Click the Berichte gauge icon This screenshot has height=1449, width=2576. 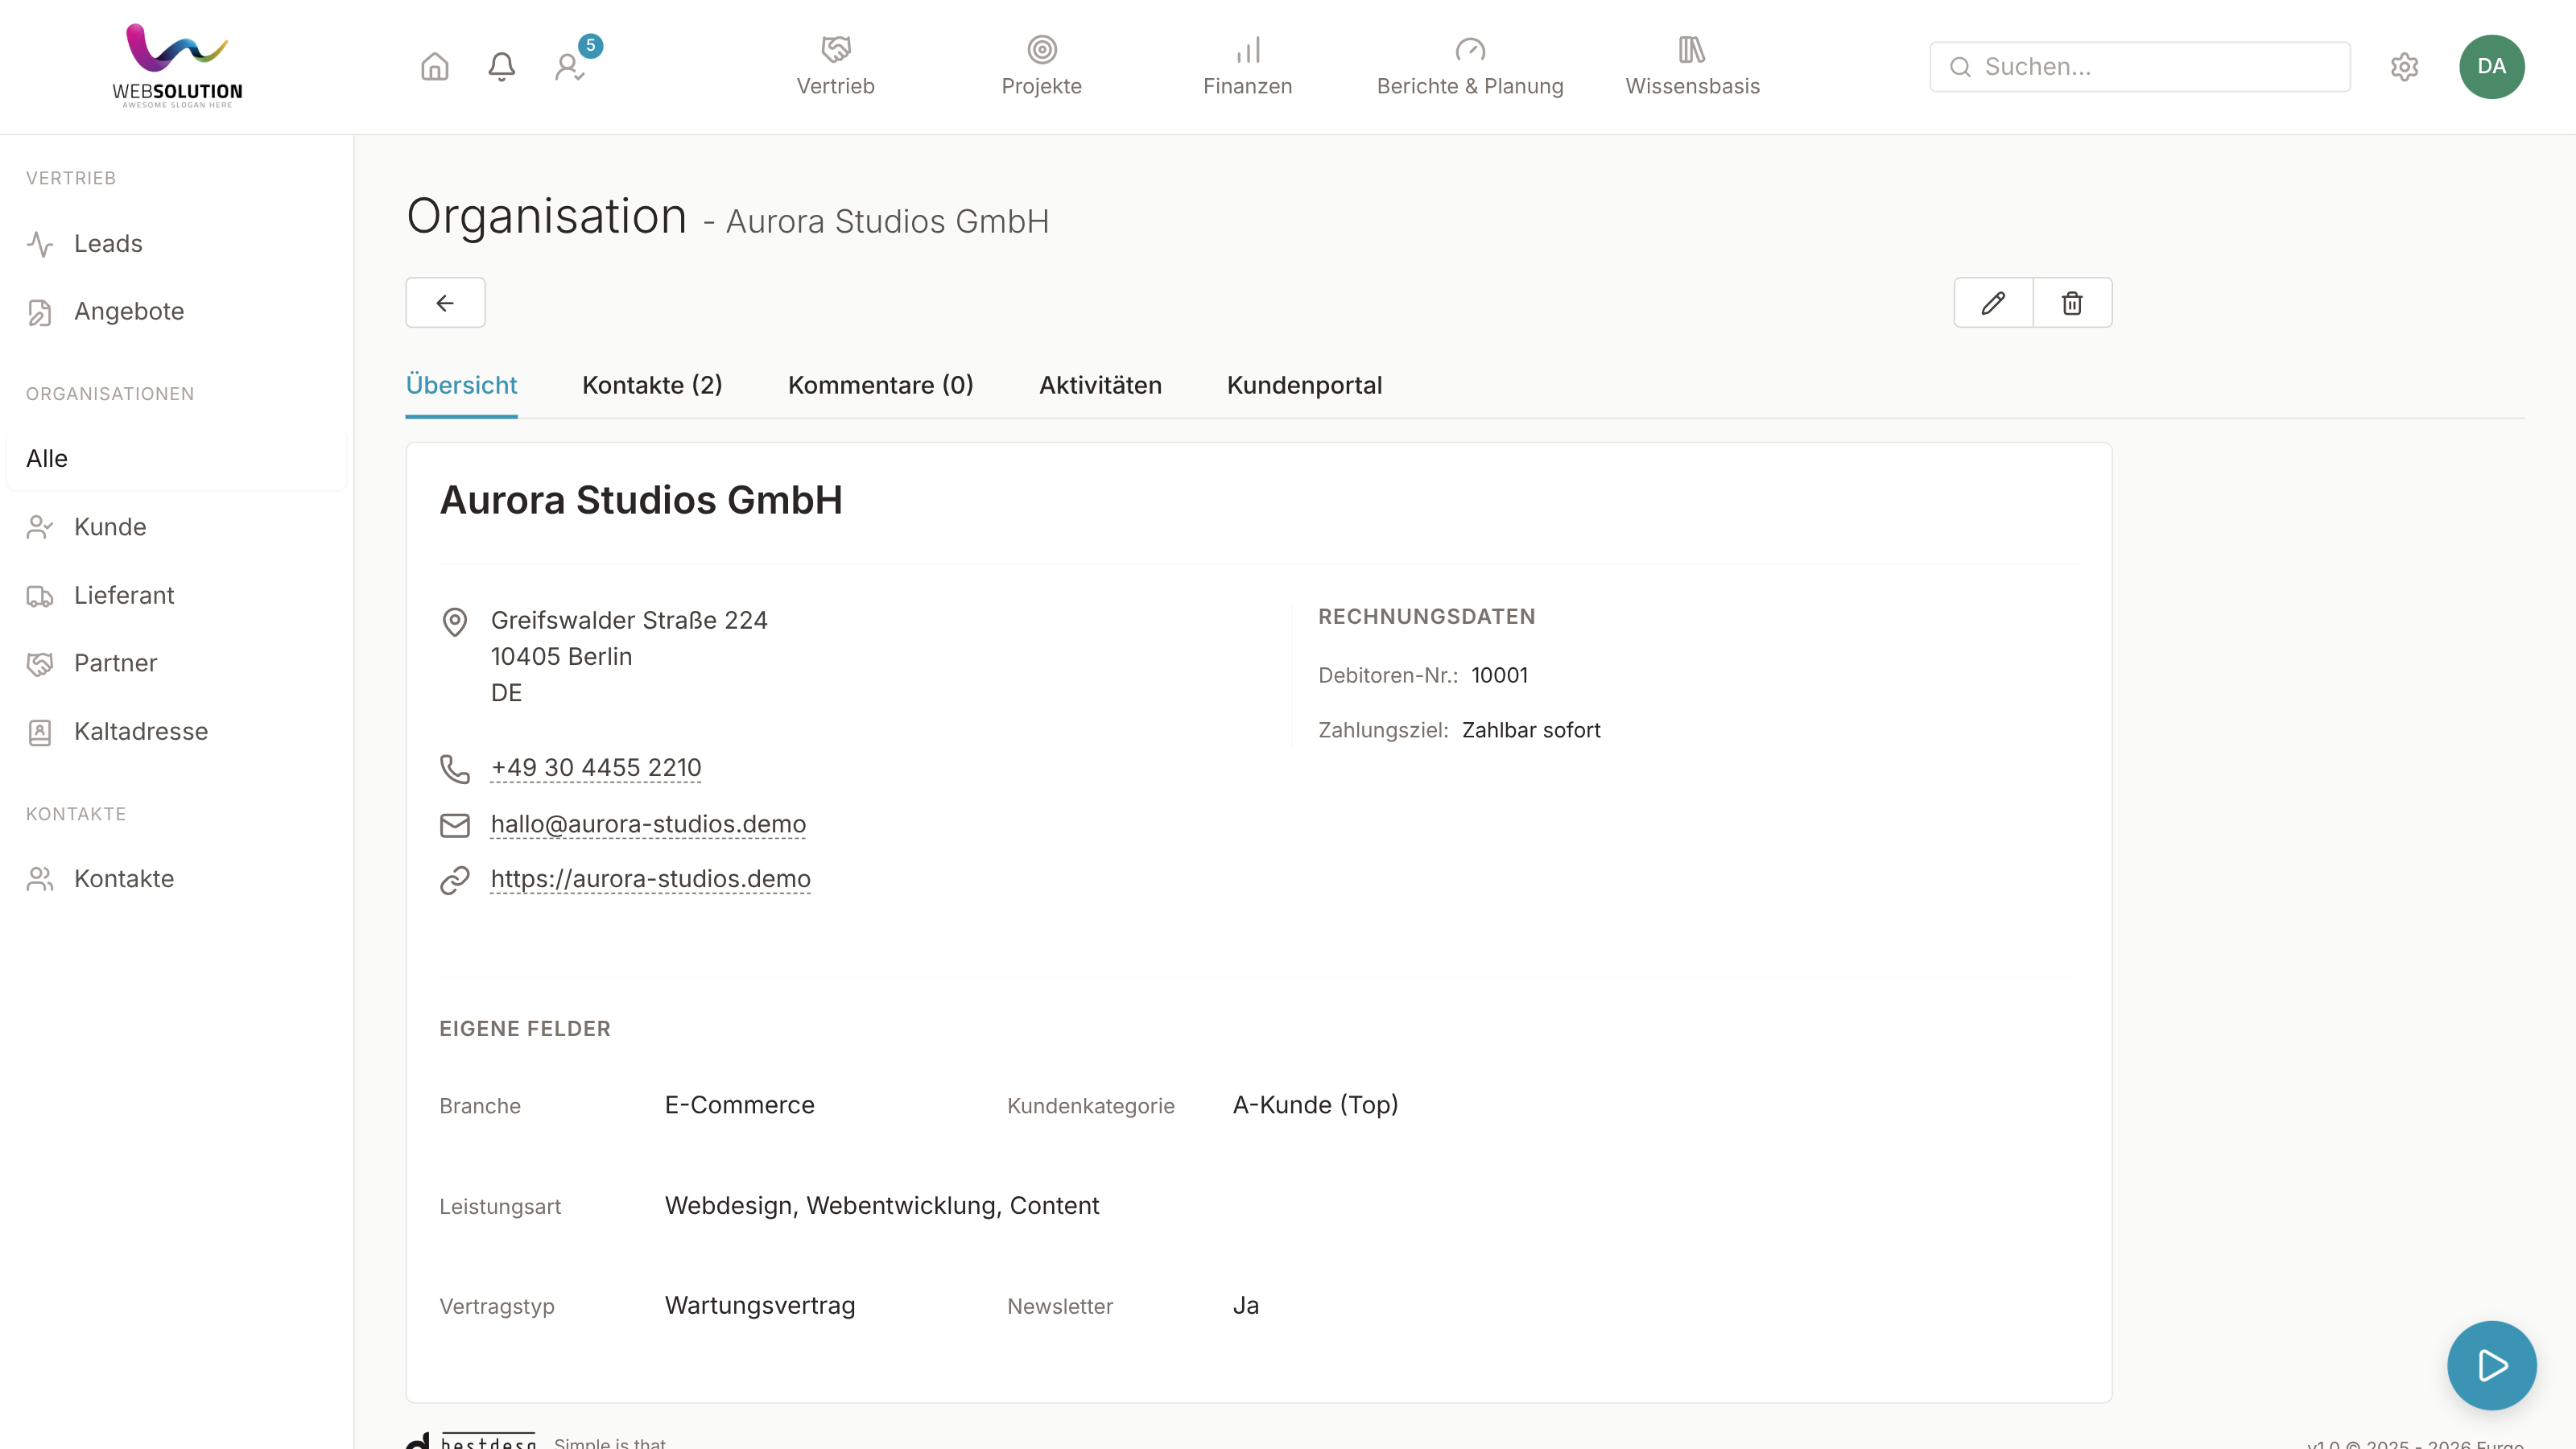[x=1469, y=49]
